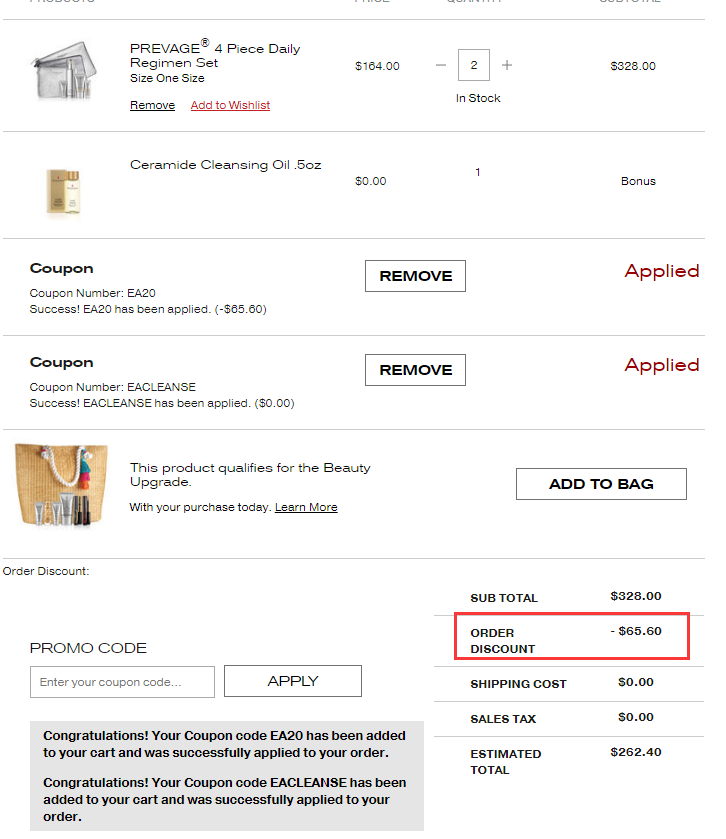The height and width of the screenshot is (839, 726).
Task: Remove the EACLEANSE coupon
Action: [415, 370]
